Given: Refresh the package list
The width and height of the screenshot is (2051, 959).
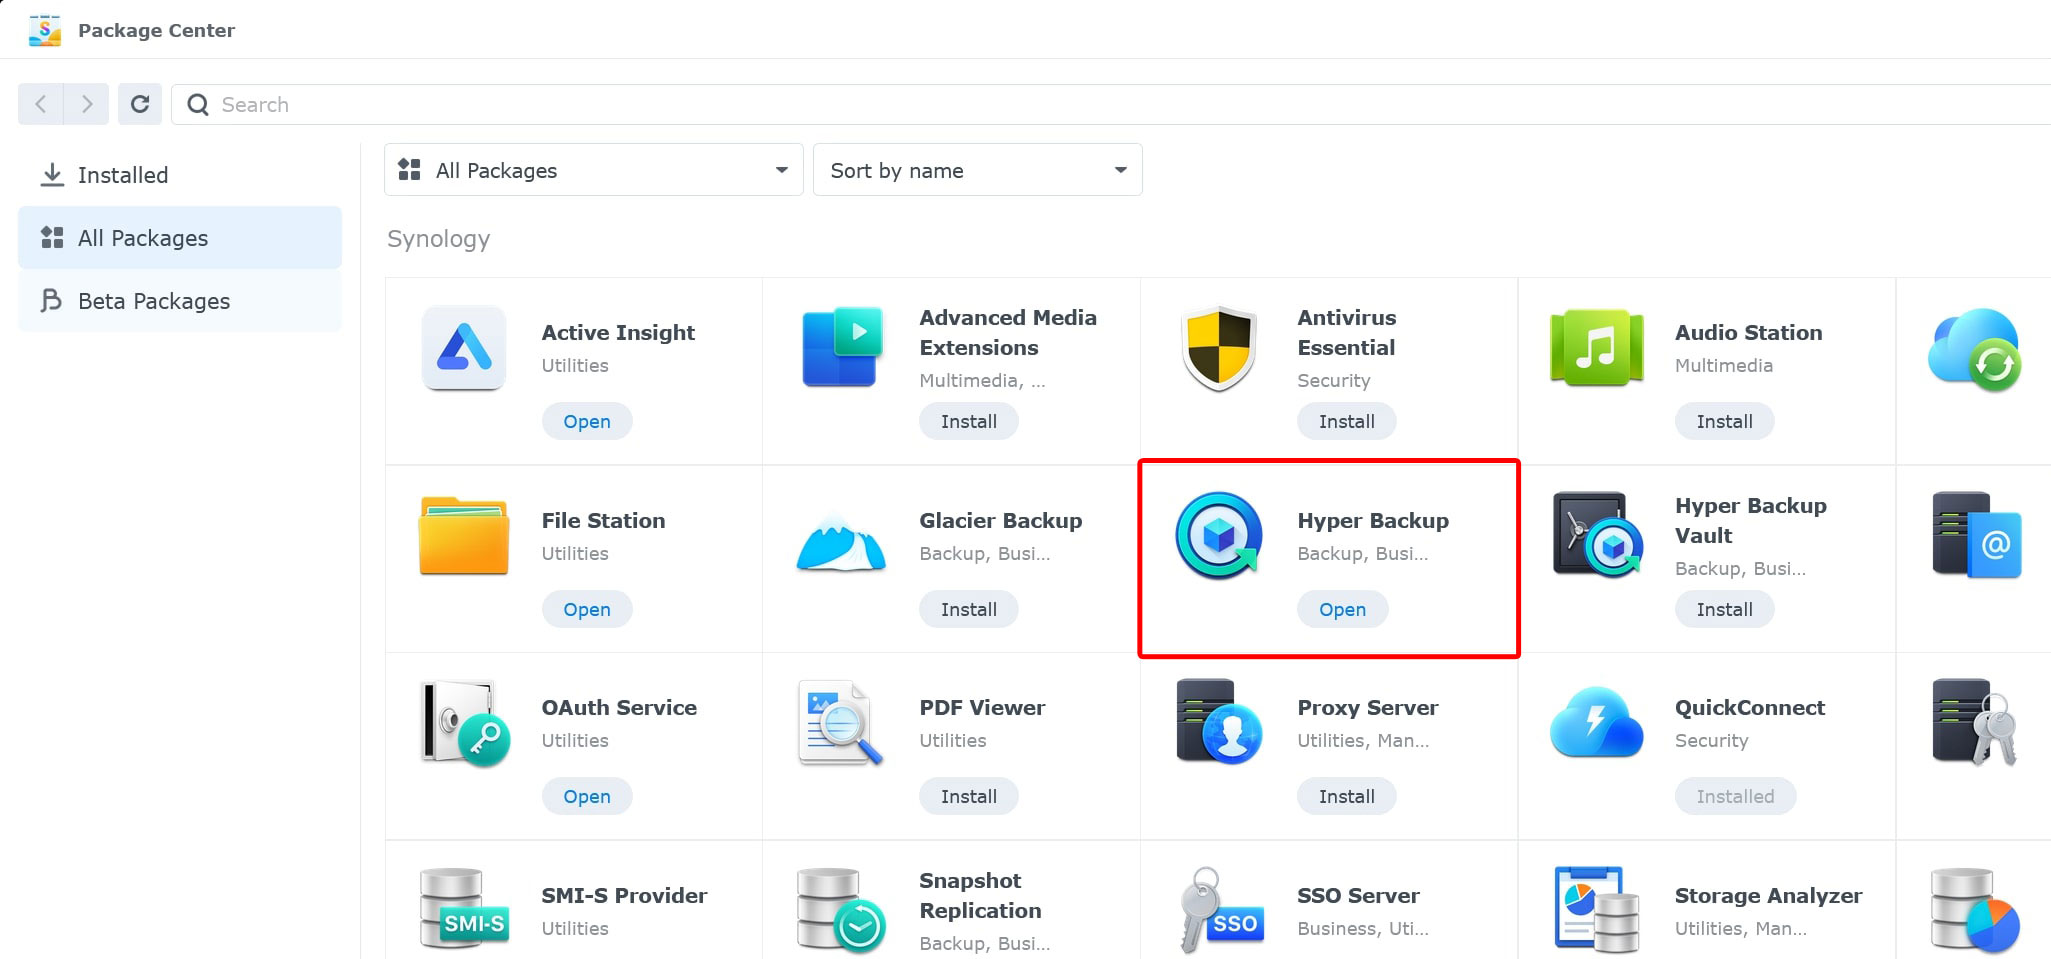Looking at the screenshot, I should click(140, 104).
